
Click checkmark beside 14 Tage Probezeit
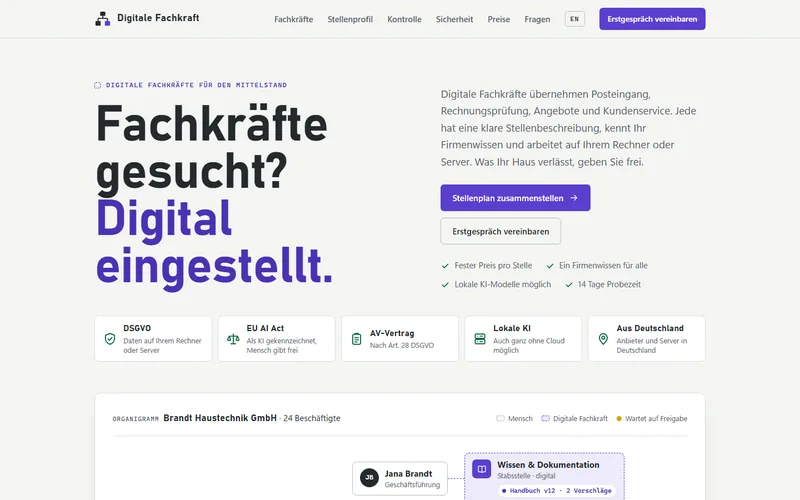(569, 285)
